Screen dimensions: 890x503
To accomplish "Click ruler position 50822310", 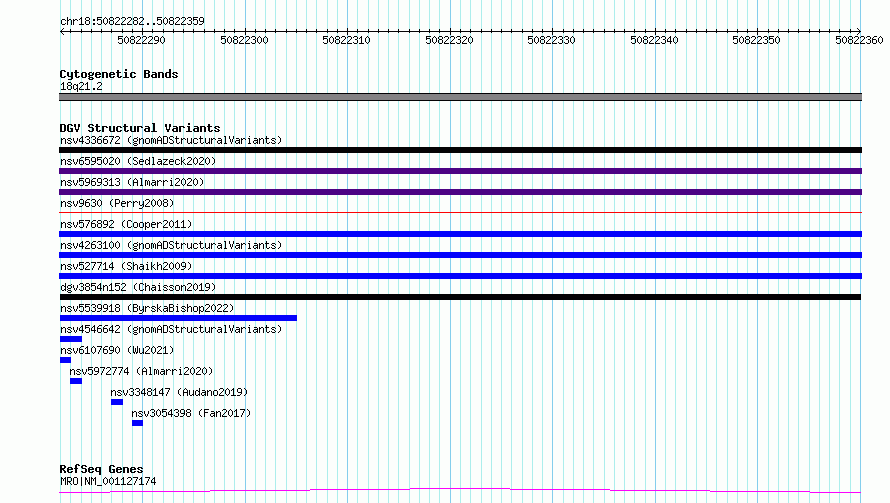I will [x=346, y=40].
